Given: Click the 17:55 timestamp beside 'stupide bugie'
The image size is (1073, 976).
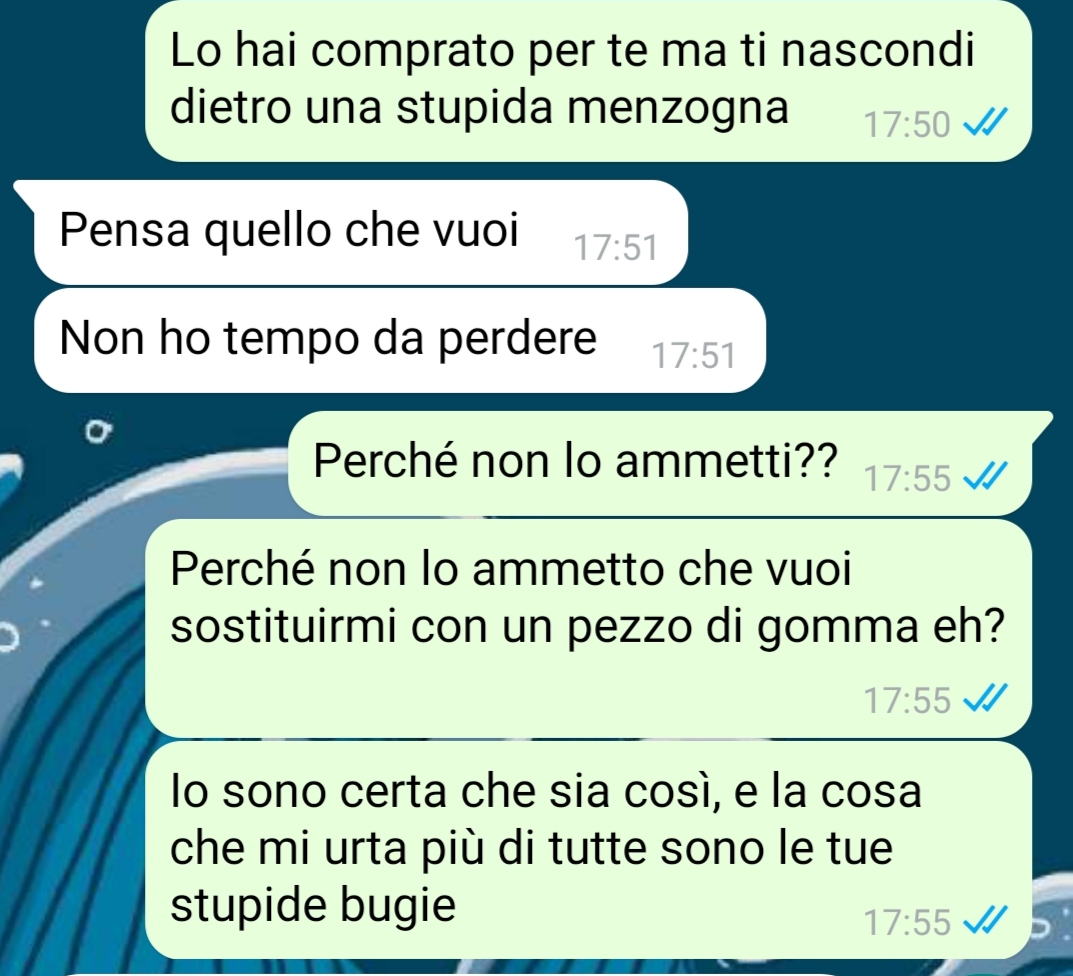Looking at the screenshot, I should pyautogui.click(x=907, y=921).
